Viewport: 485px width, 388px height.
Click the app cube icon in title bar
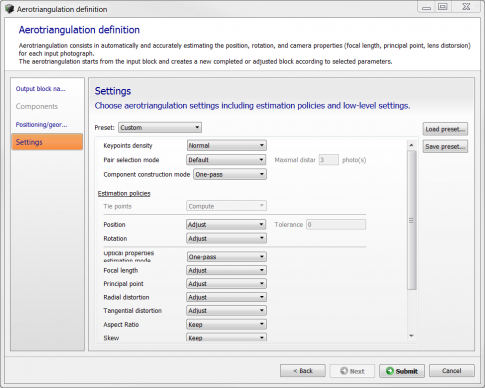click(x=9, y=9)
